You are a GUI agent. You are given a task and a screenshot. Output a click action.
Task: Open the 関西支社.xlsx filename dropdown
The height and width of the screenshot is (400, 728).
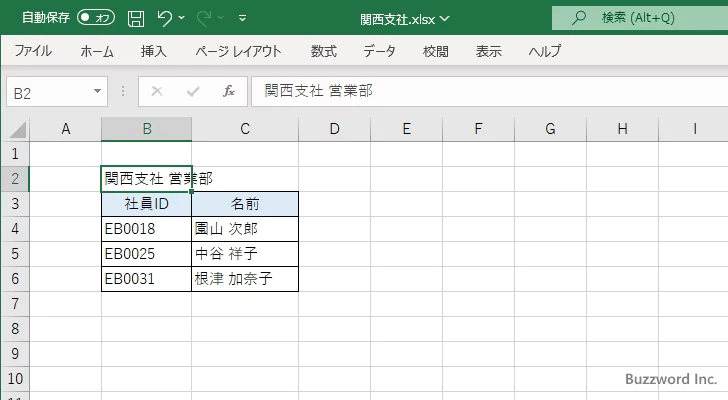tap(444, 19)
